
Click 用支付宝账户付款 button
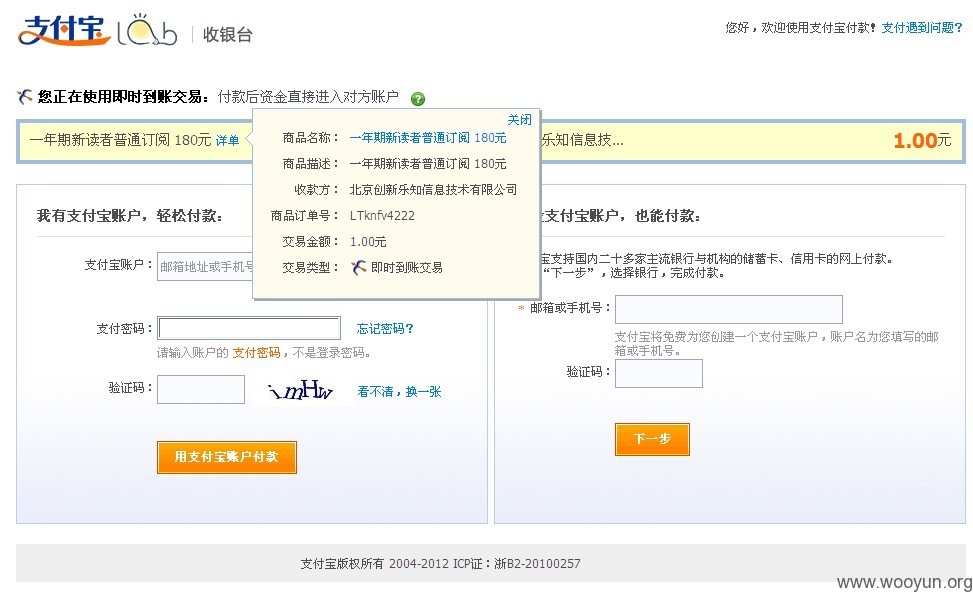226,457
